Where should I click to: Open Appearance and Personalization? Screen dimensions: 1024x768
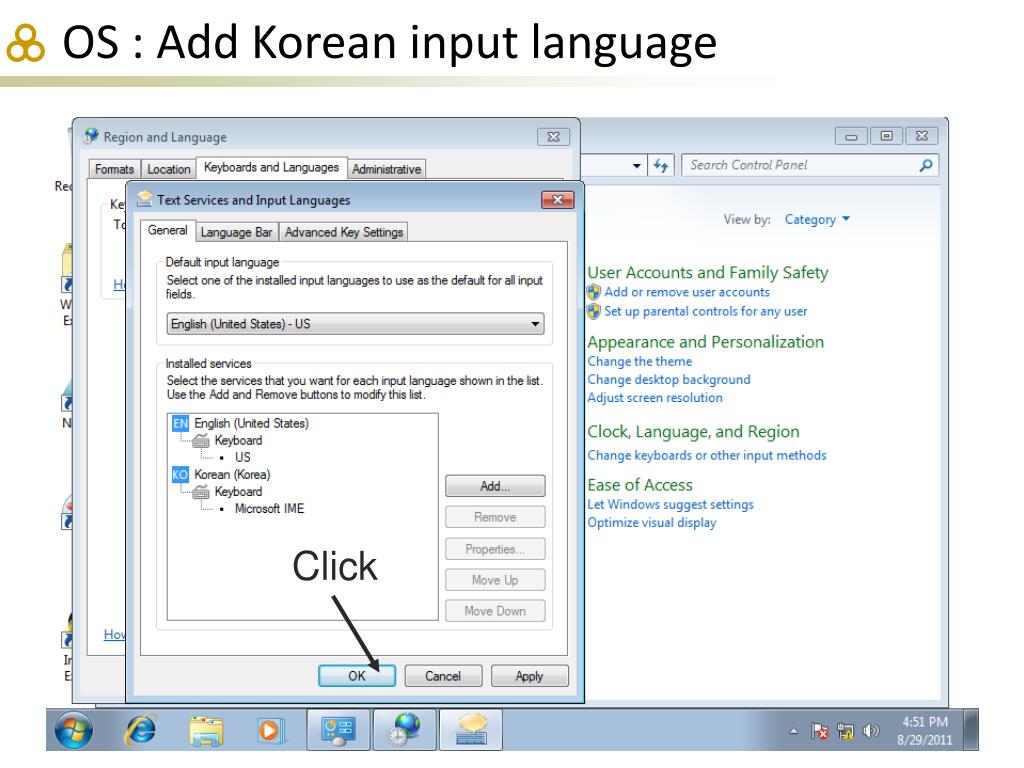tap(705, 342)
